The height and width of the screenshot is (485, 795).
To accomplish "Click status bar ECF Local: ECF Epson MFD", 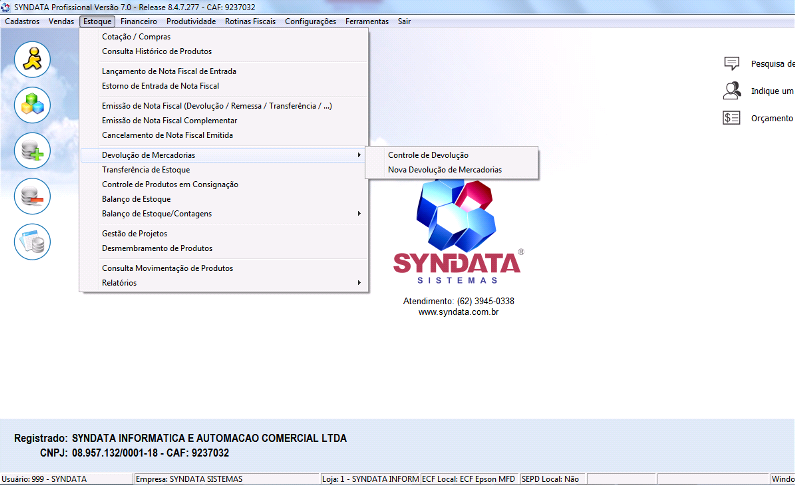I will [x=468, y=479].
